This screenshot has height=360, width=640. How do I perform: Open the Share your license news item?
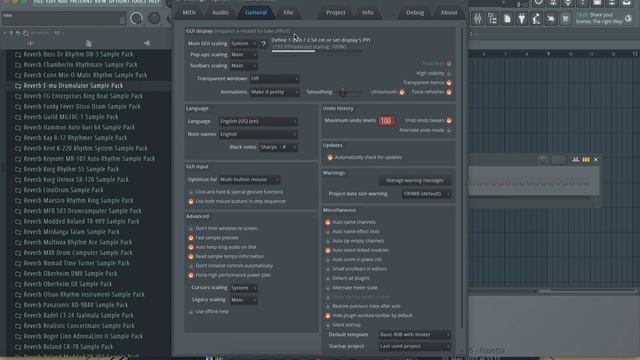coord(600,18)
